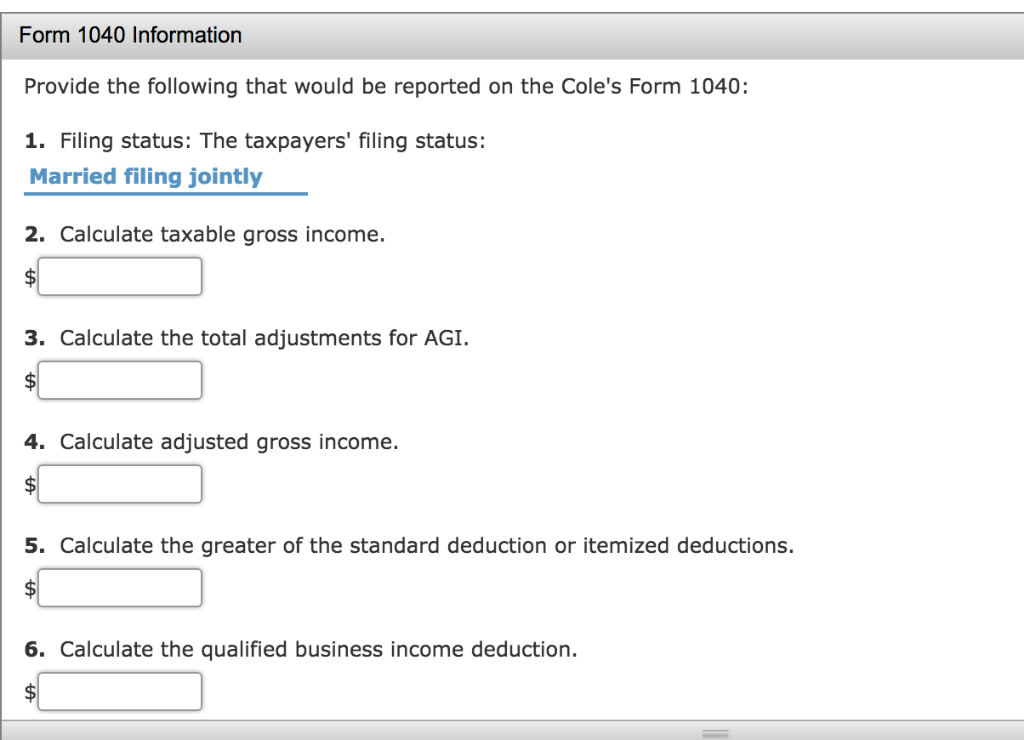The height and width of the screenshot is (740, 1024).
Task: Click the dollar sign beside question 4
Action: point(29,484)
